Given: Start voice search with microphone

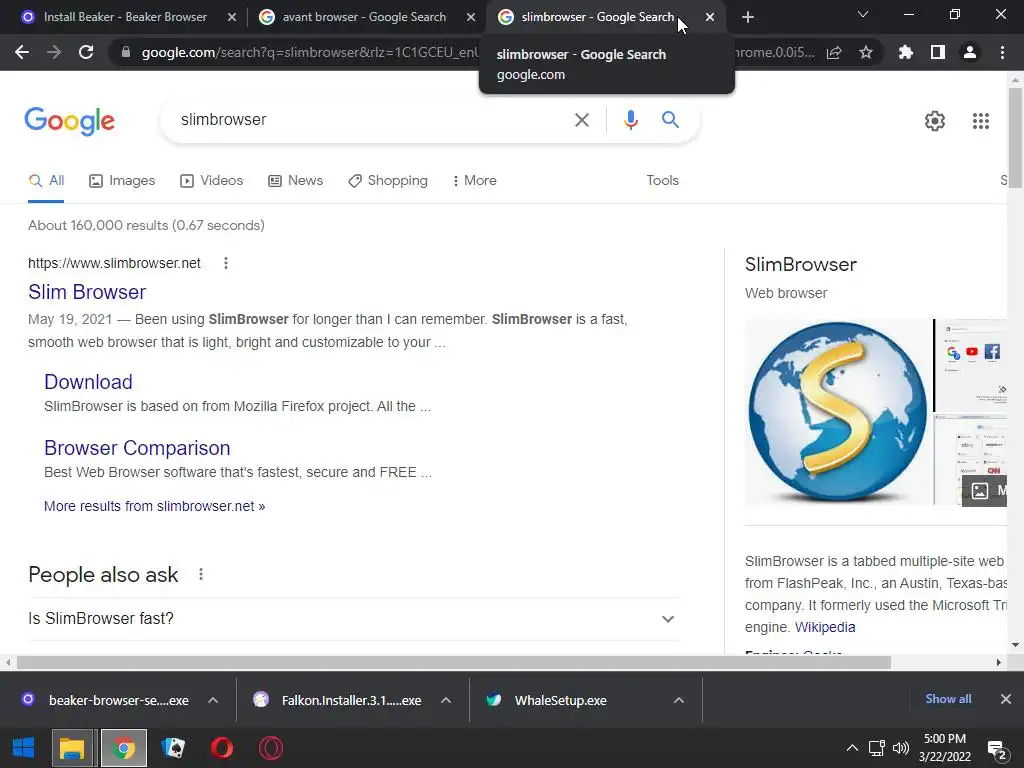Looking at the screenshot, I should (630, 120).
